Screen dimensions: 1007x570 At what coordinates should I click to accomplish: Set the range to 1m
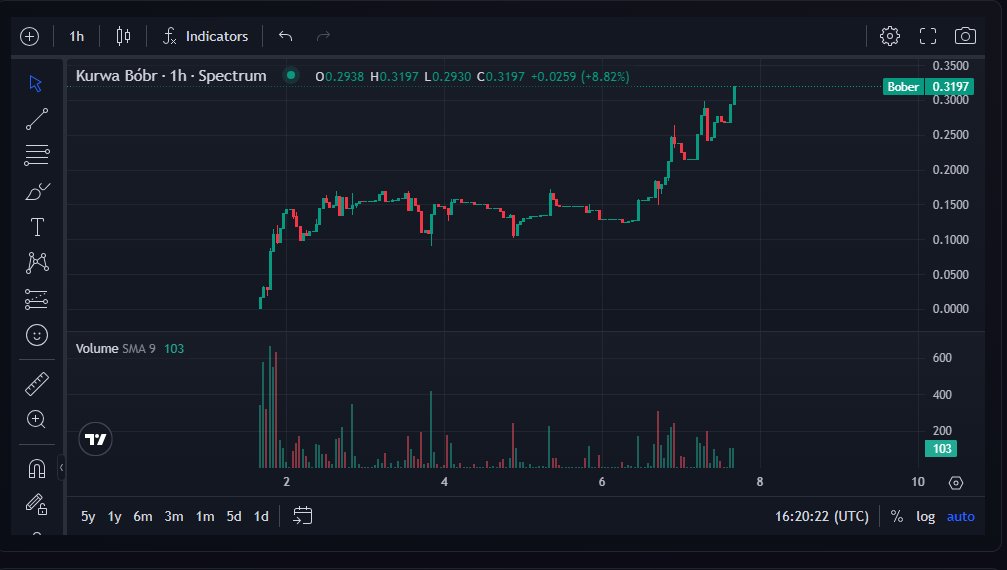tap(205, 516)
